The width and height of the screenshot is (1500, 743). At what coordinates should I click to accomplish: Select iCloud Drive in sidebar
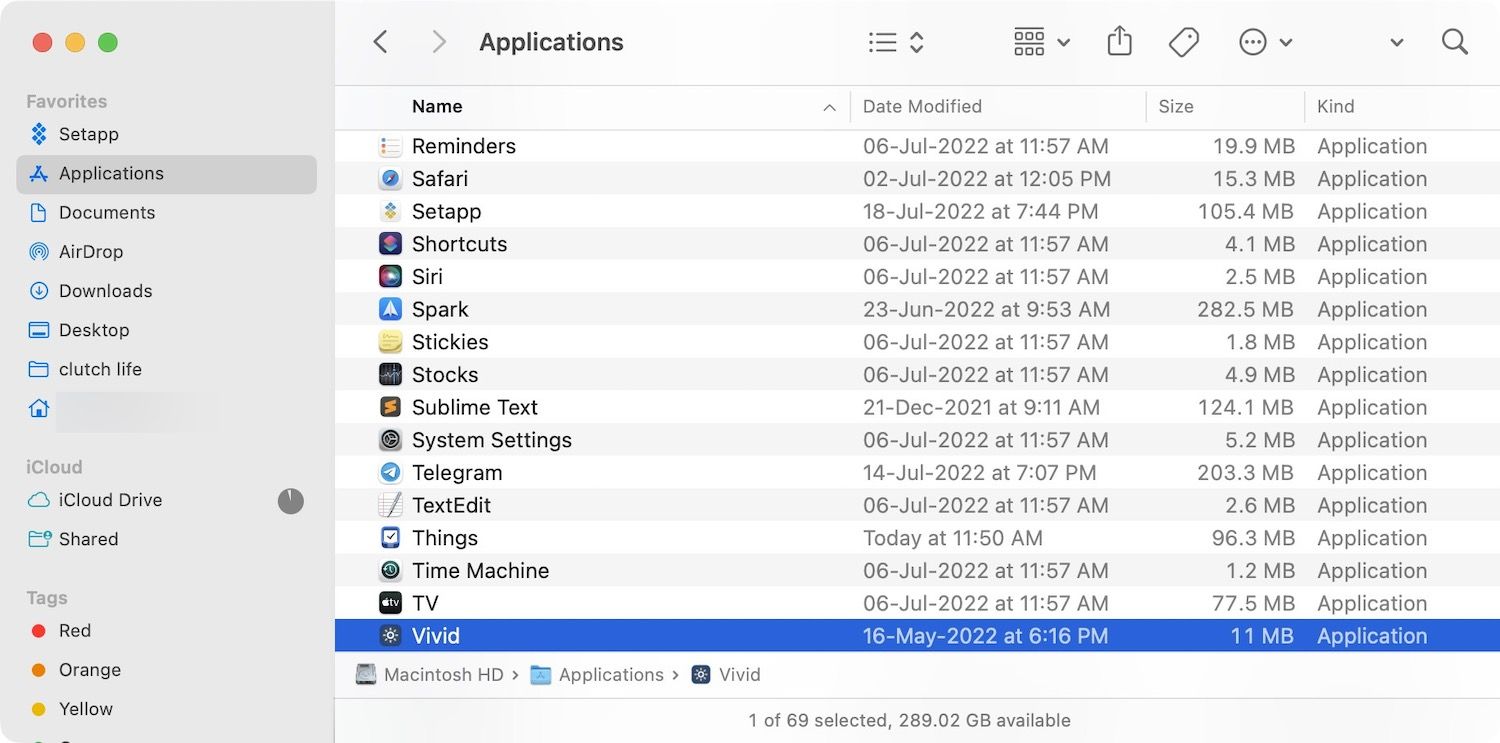(110, 500)
